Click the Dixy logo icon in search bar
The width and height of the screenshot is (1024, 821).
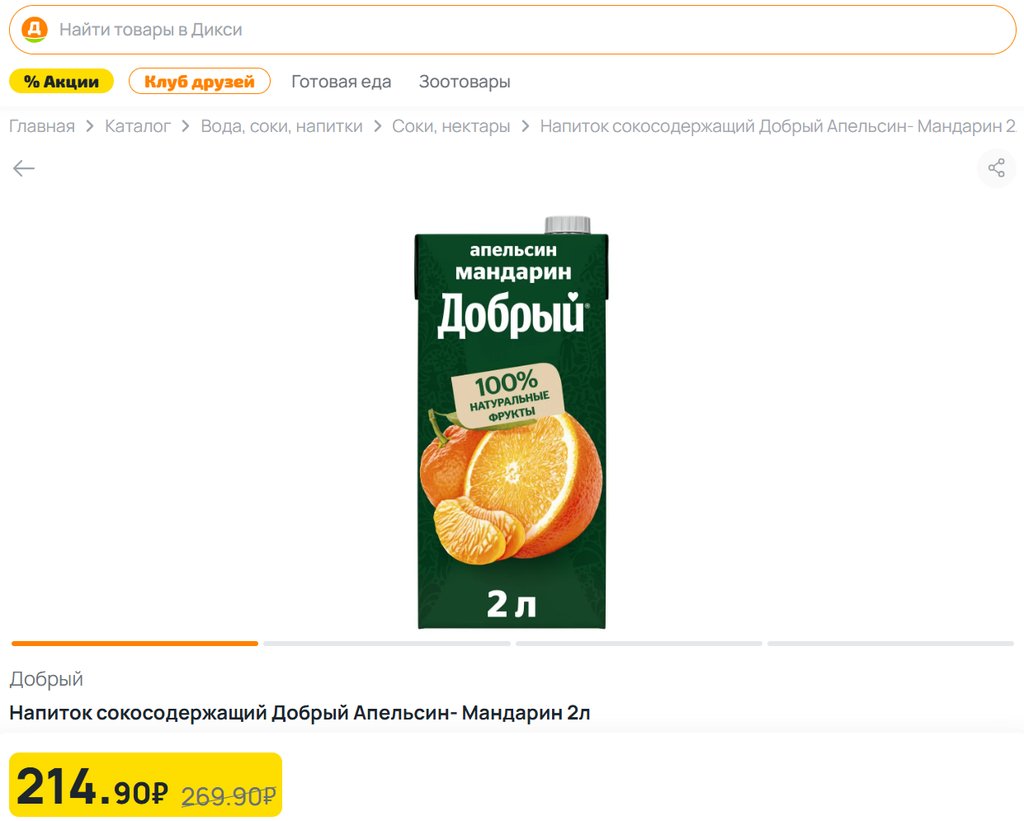[35, 30]
